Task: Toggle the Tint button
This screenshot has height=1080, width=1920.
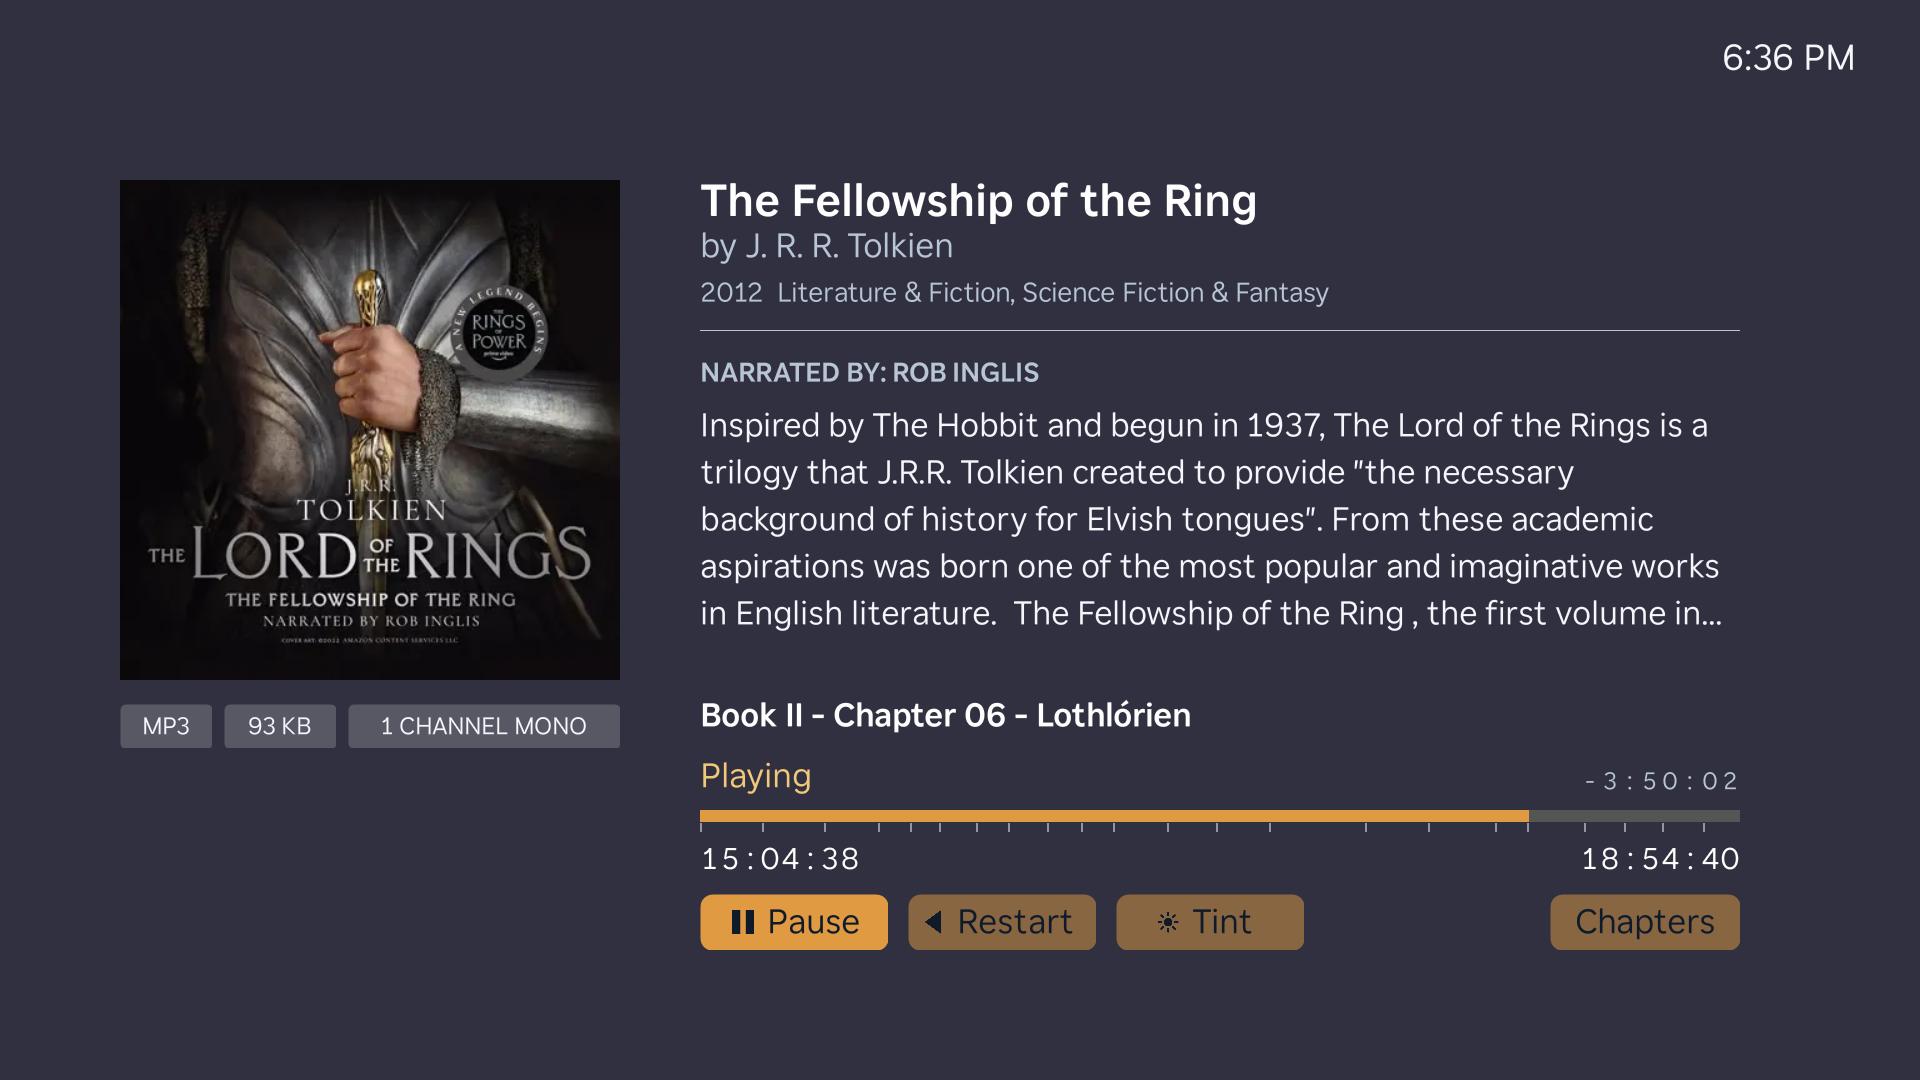Action: (1210, 922)
